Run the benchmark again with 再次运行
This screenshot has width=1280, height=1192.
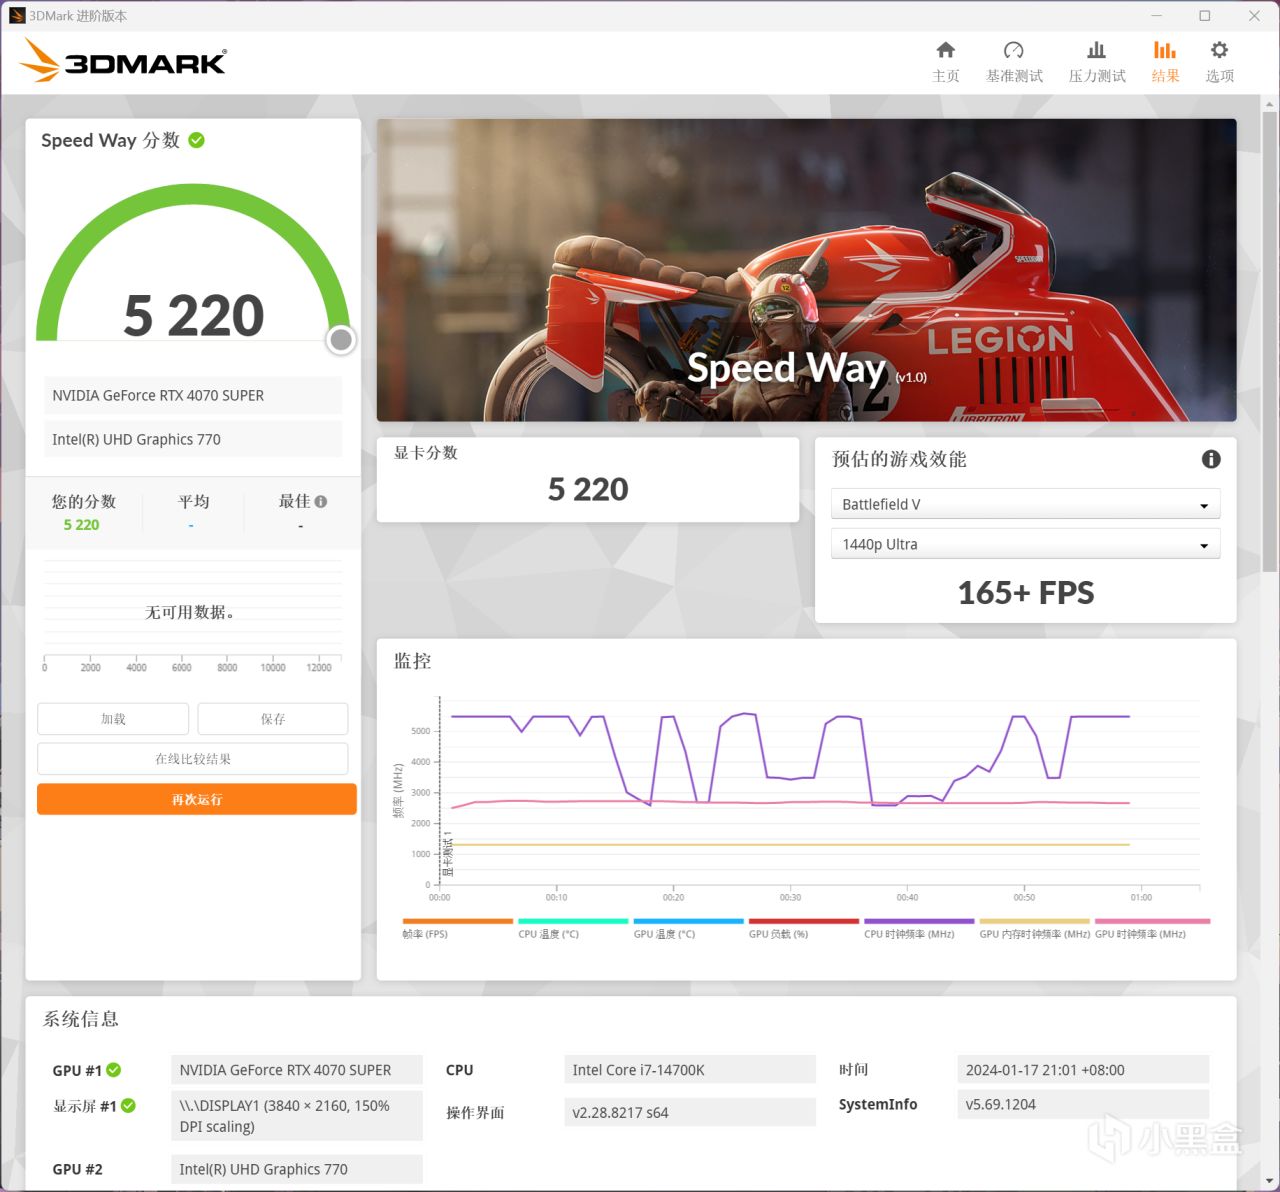click(x=197, y=799)
